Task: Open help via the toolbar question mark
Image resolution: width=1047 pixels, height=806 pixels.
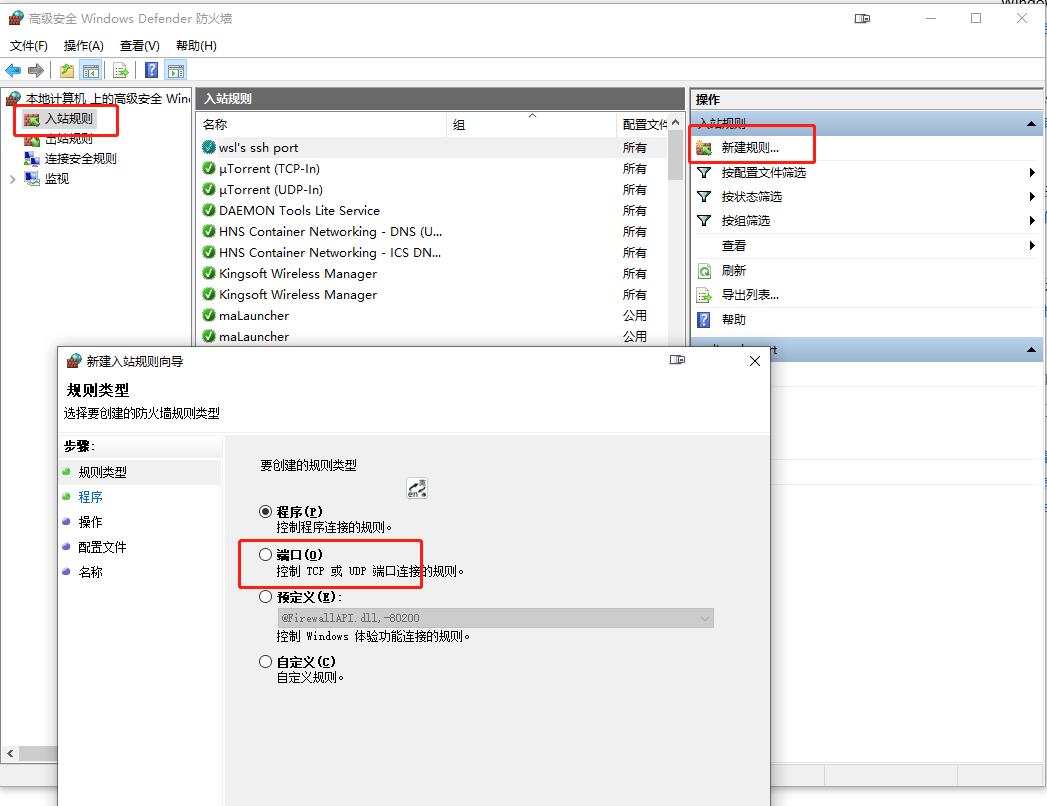Action: click(152, 70)
